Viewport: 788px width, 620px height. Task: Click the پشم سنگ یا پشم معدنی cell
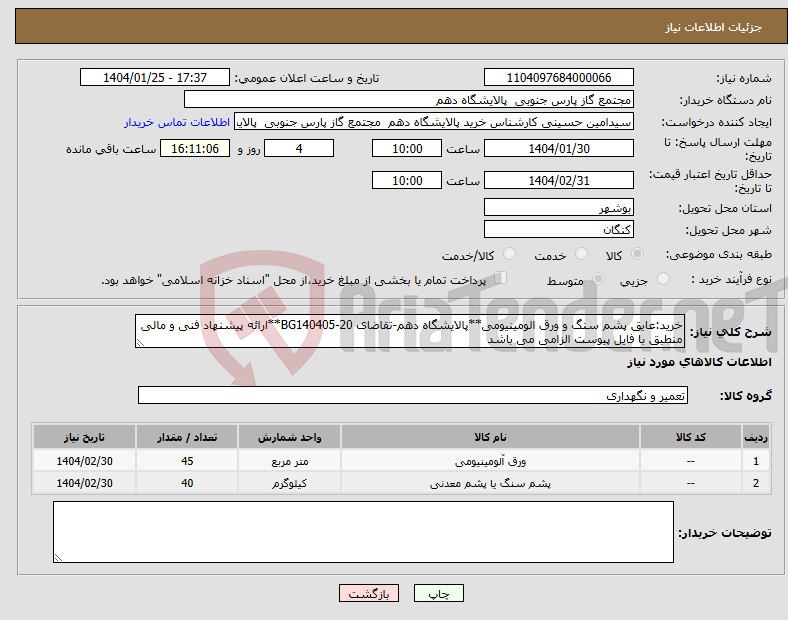(490, 483)
